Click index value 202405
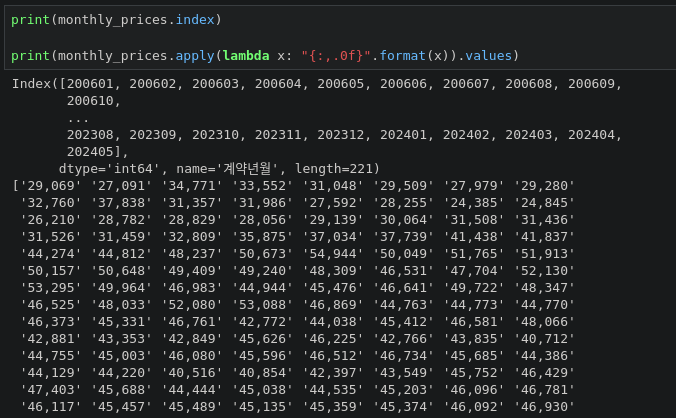Screen dimensions: 676x418 [90, 152]
